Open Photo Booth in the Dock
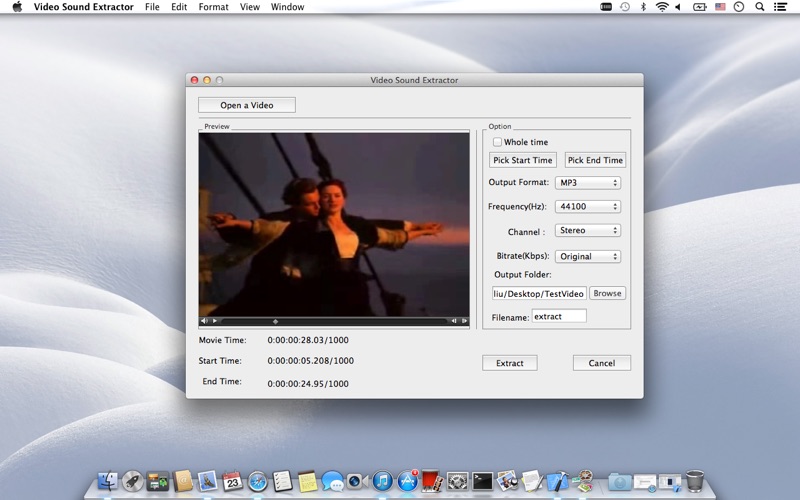This screenshot has width=800, height=500. tap(432, 481)
